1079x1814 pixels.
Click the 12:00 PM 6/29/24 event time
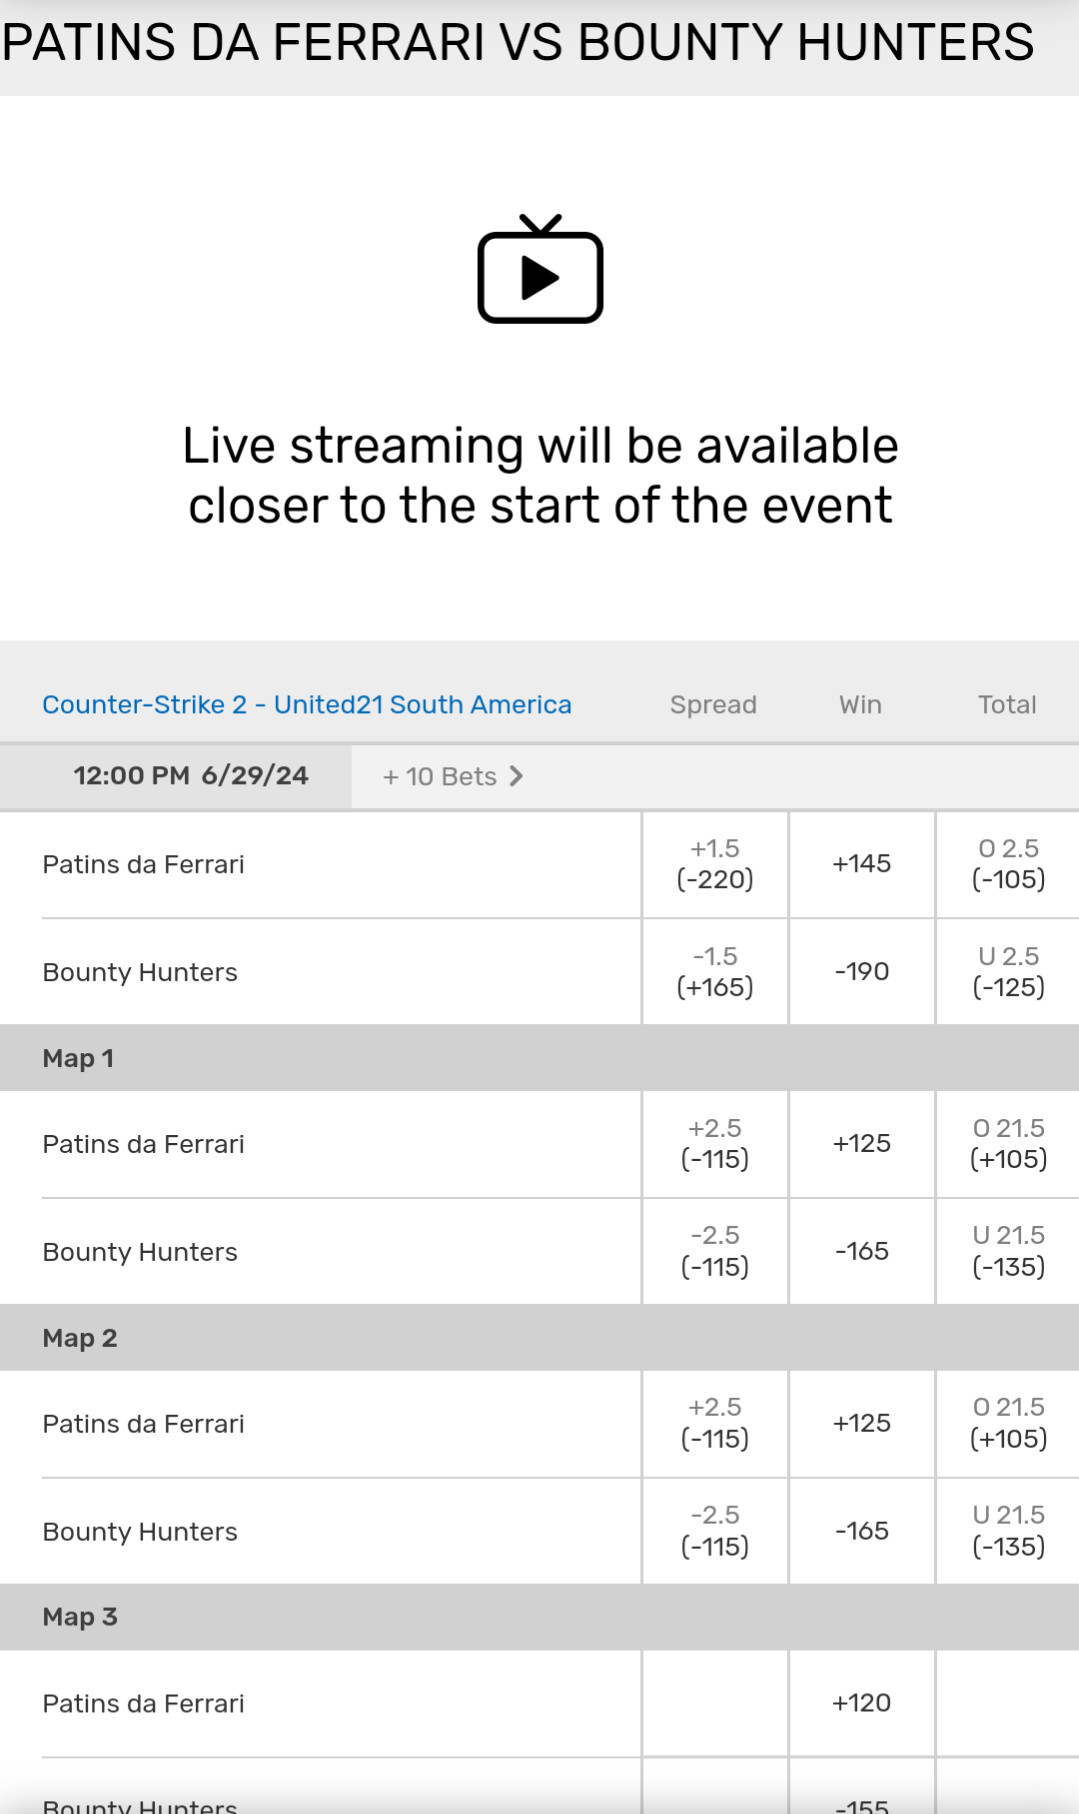(190, 776)
